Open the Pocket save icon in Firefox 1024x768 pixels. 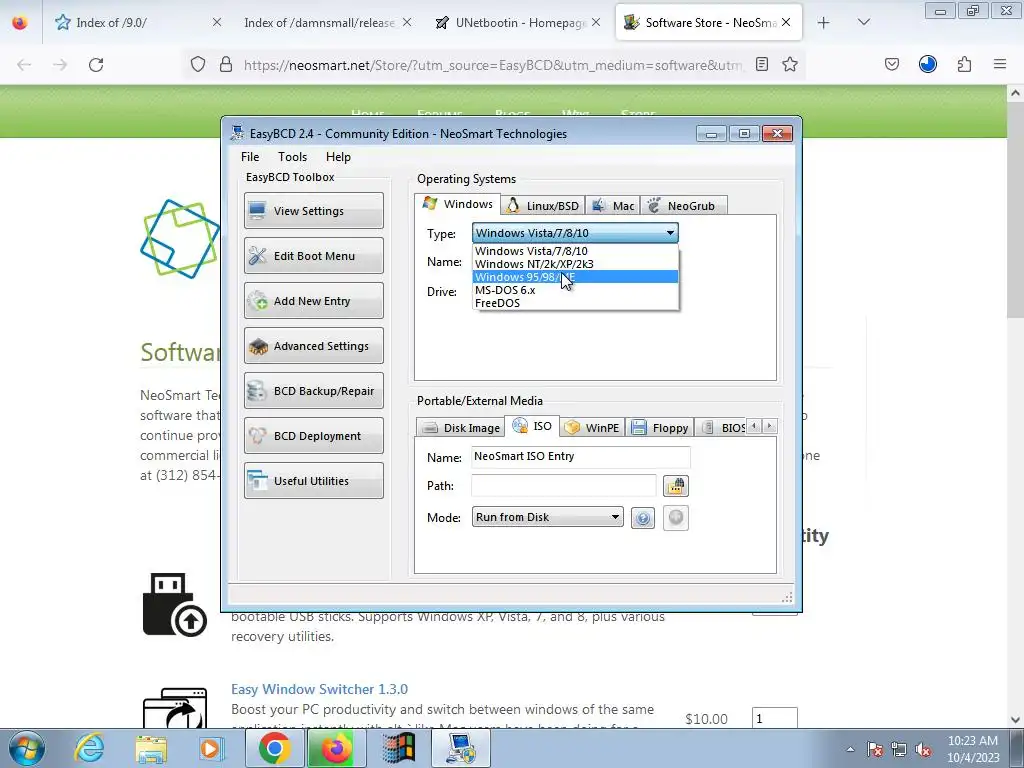891,64
